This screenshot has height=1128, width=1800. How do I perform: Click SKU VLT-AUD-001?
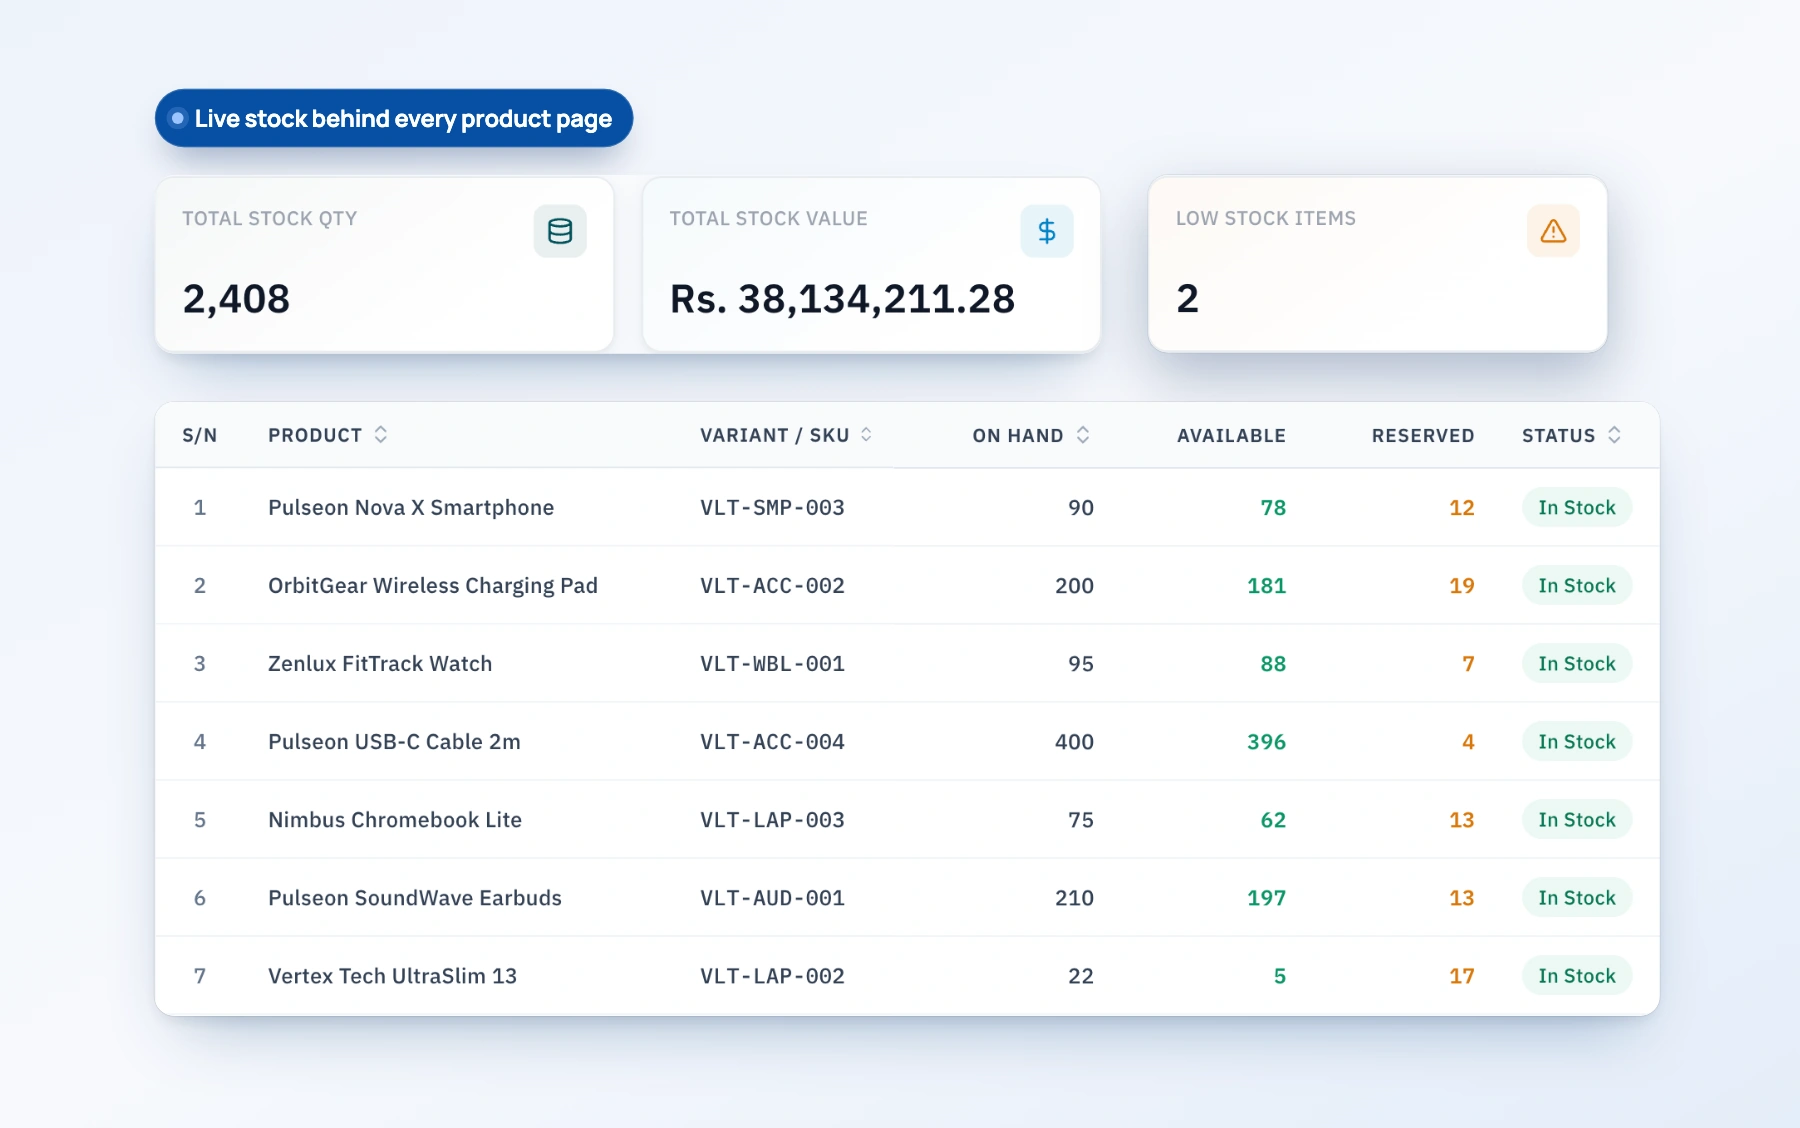(x=772, y=897)
